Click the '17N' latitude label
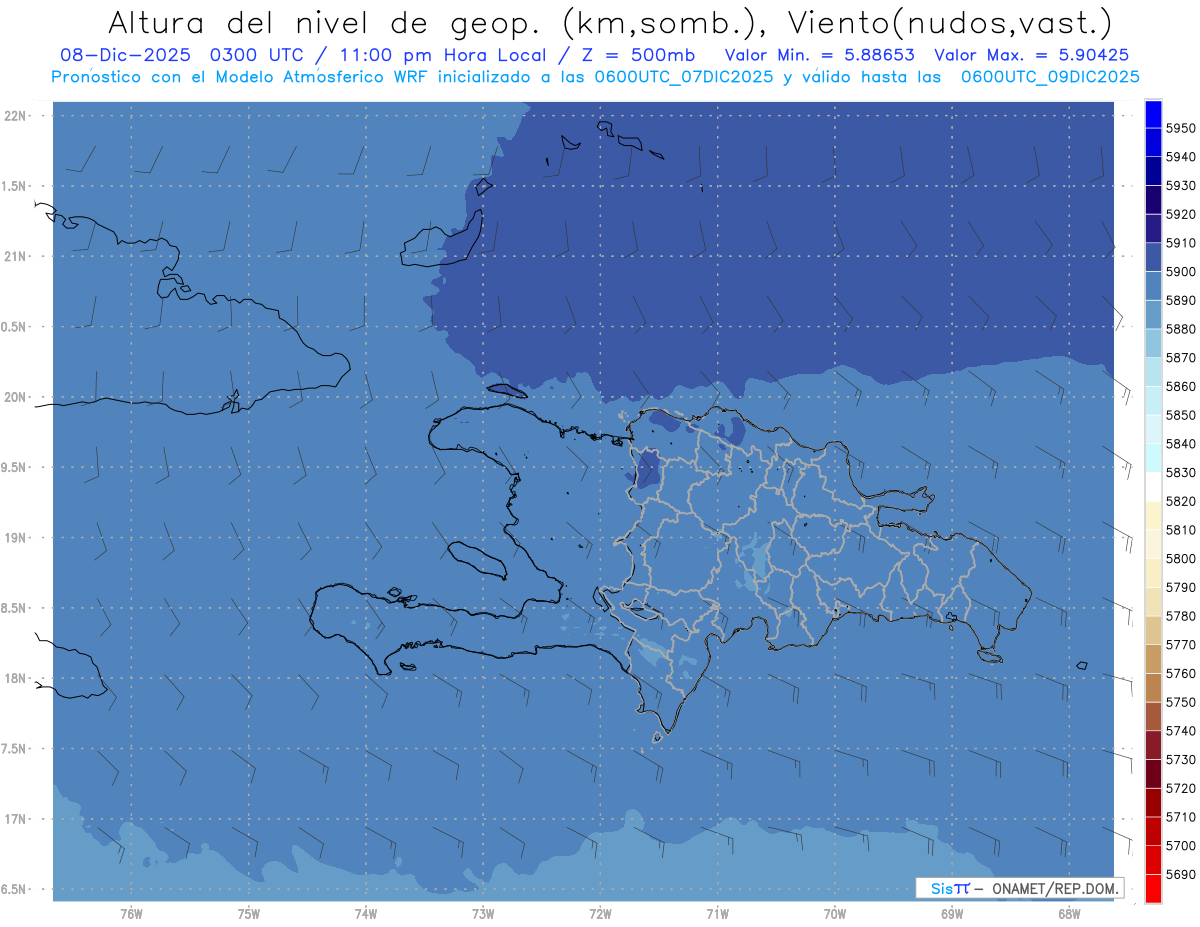 point(16,819)
